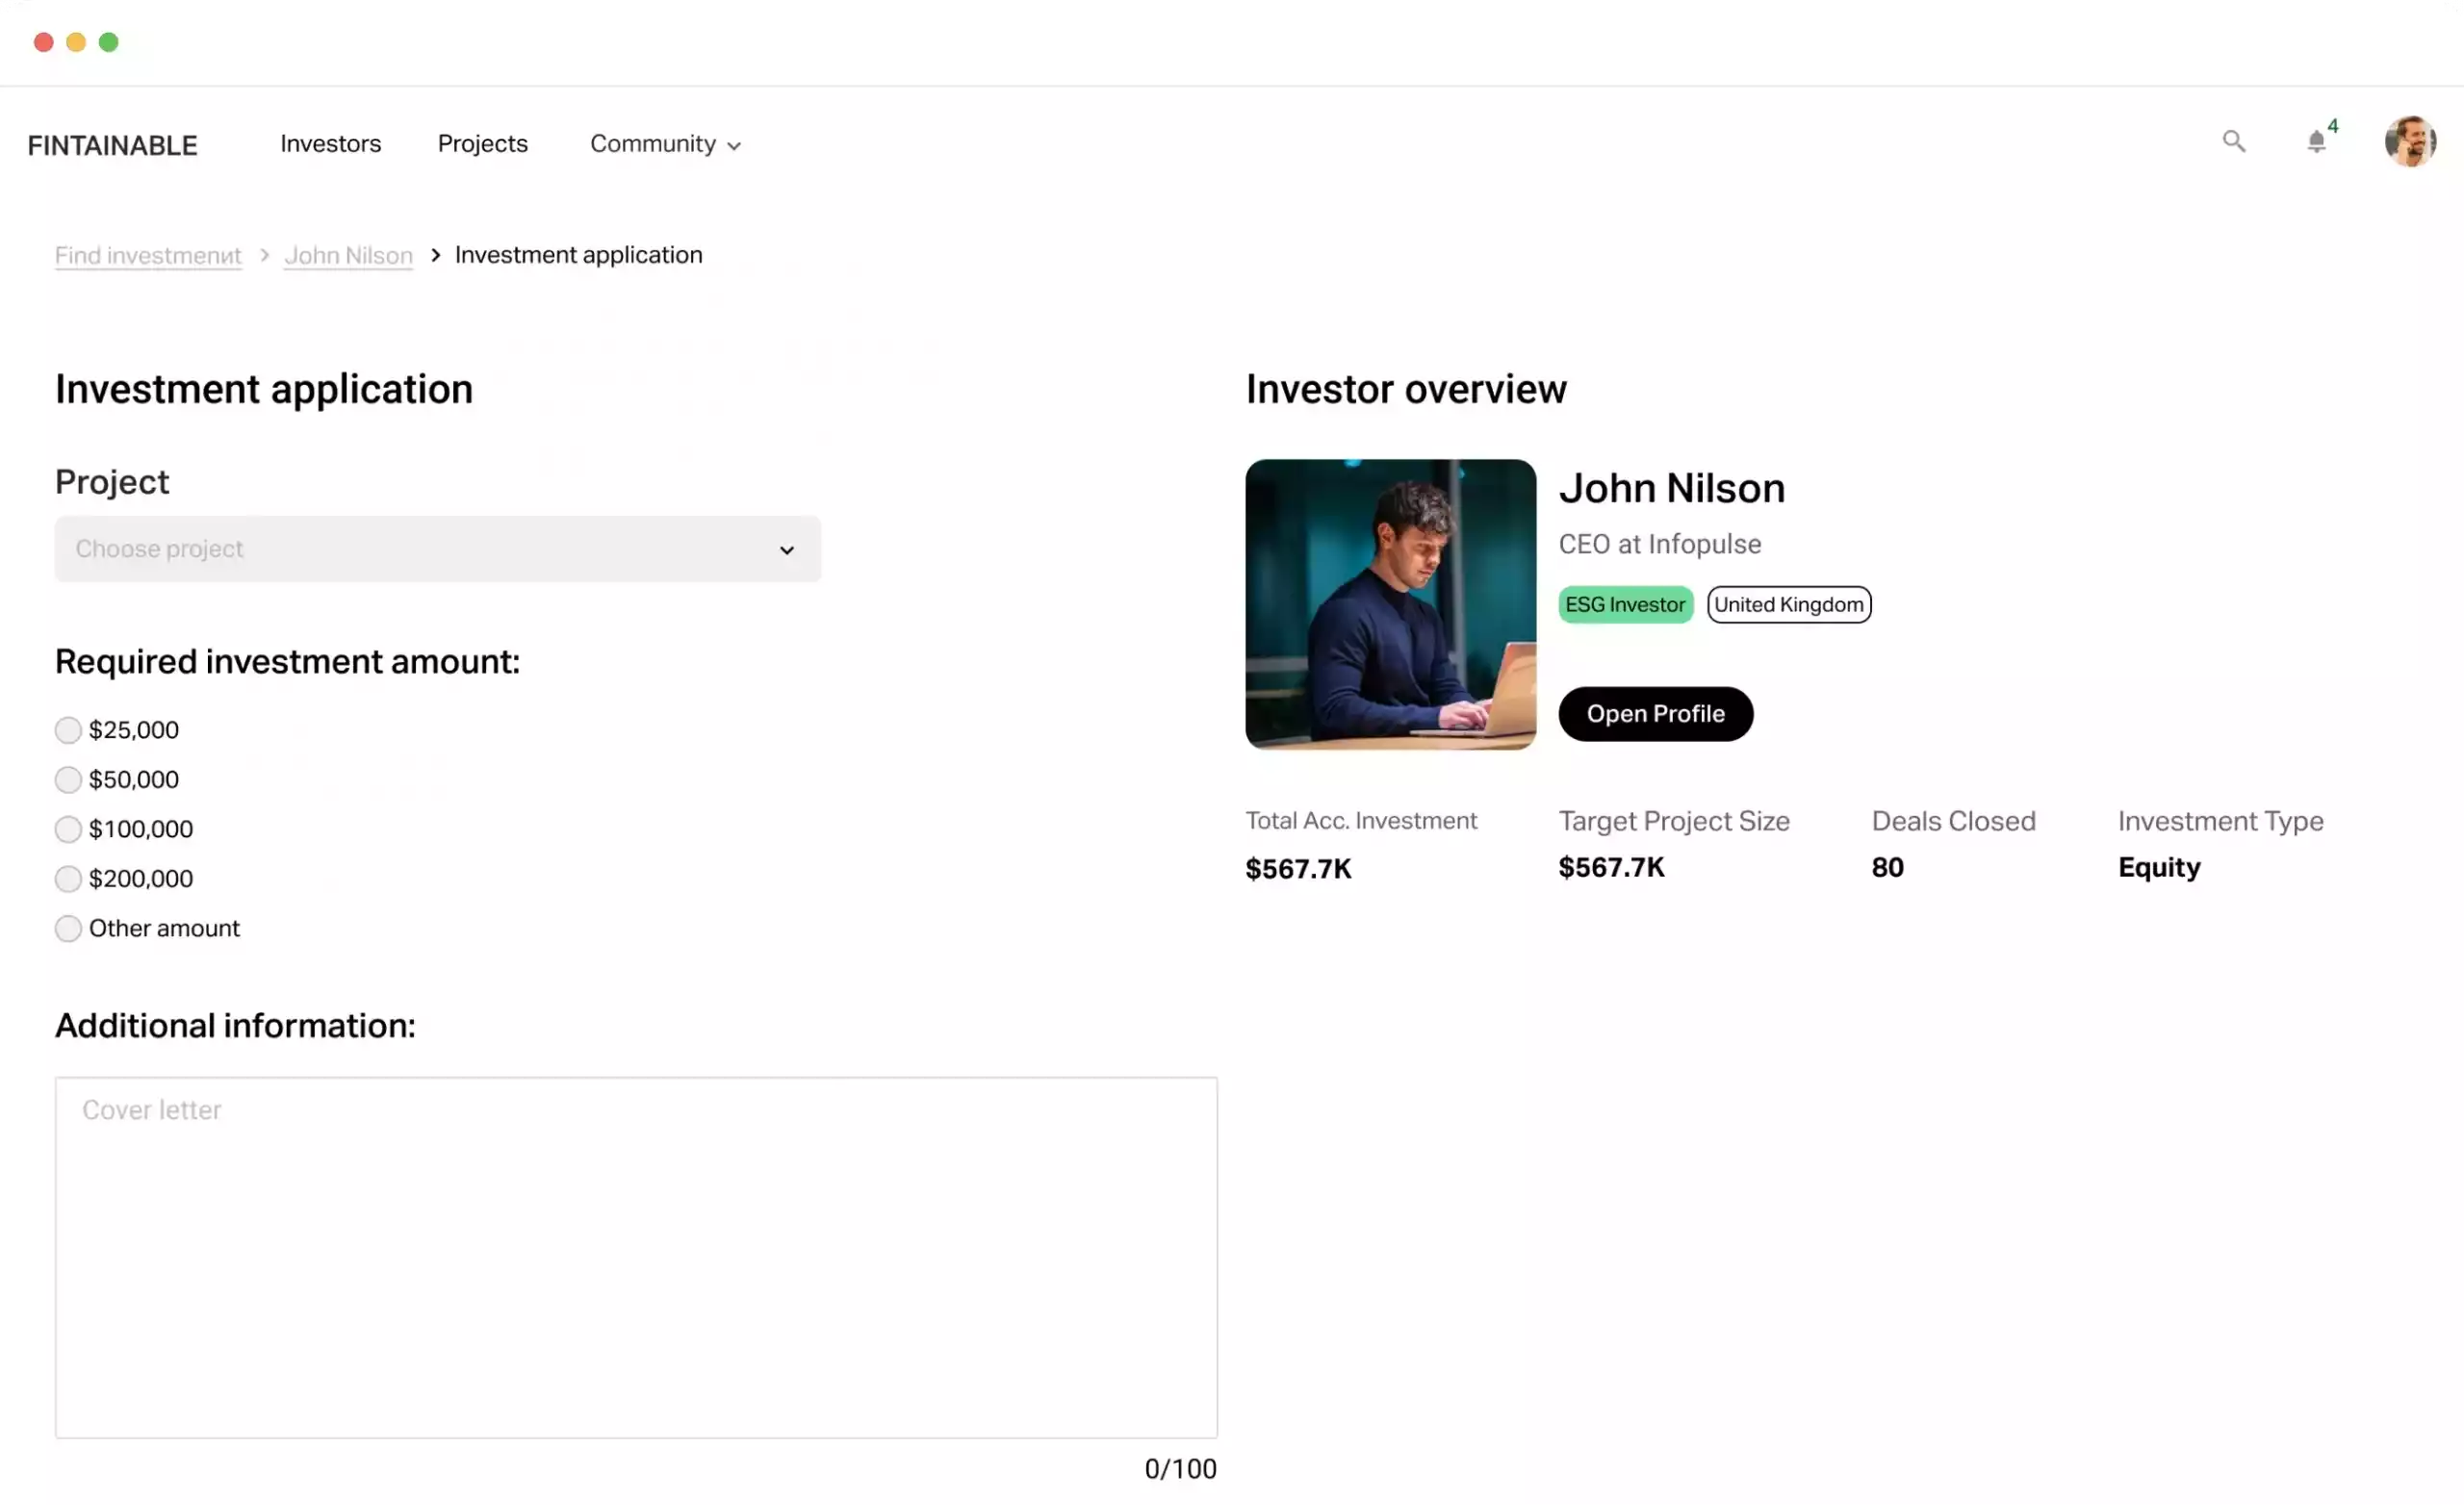This screenshot has width=2464, height=1505.
Task: Navigate to the Projects menu item
Action: click(x=482, y=142)
